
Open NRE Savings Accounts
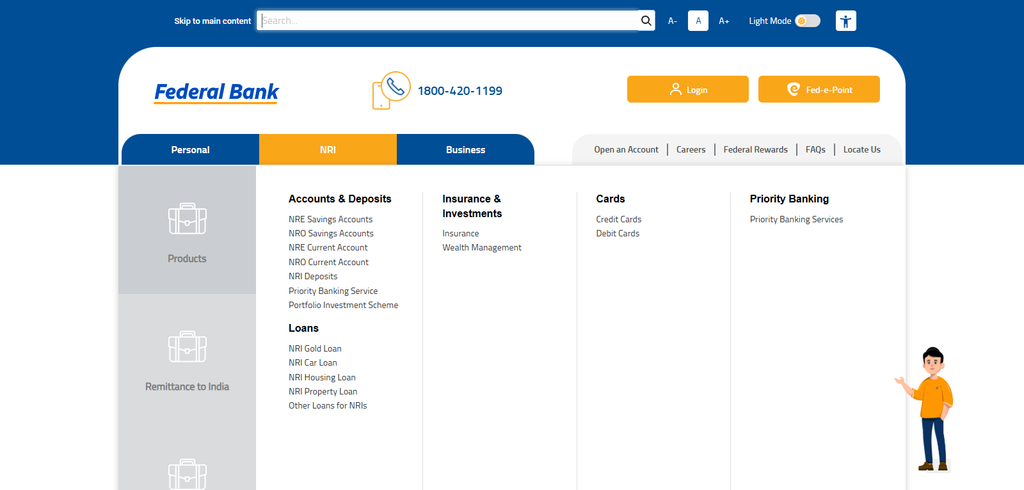330,220
